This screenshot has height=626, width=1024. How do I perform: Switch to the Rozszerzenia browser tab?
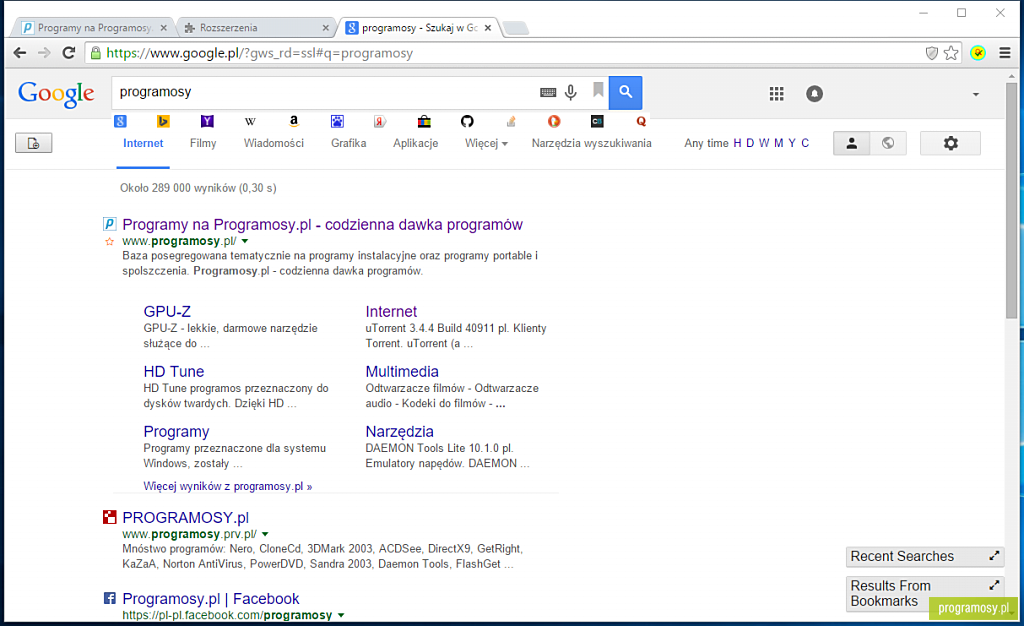pos(255,27)
